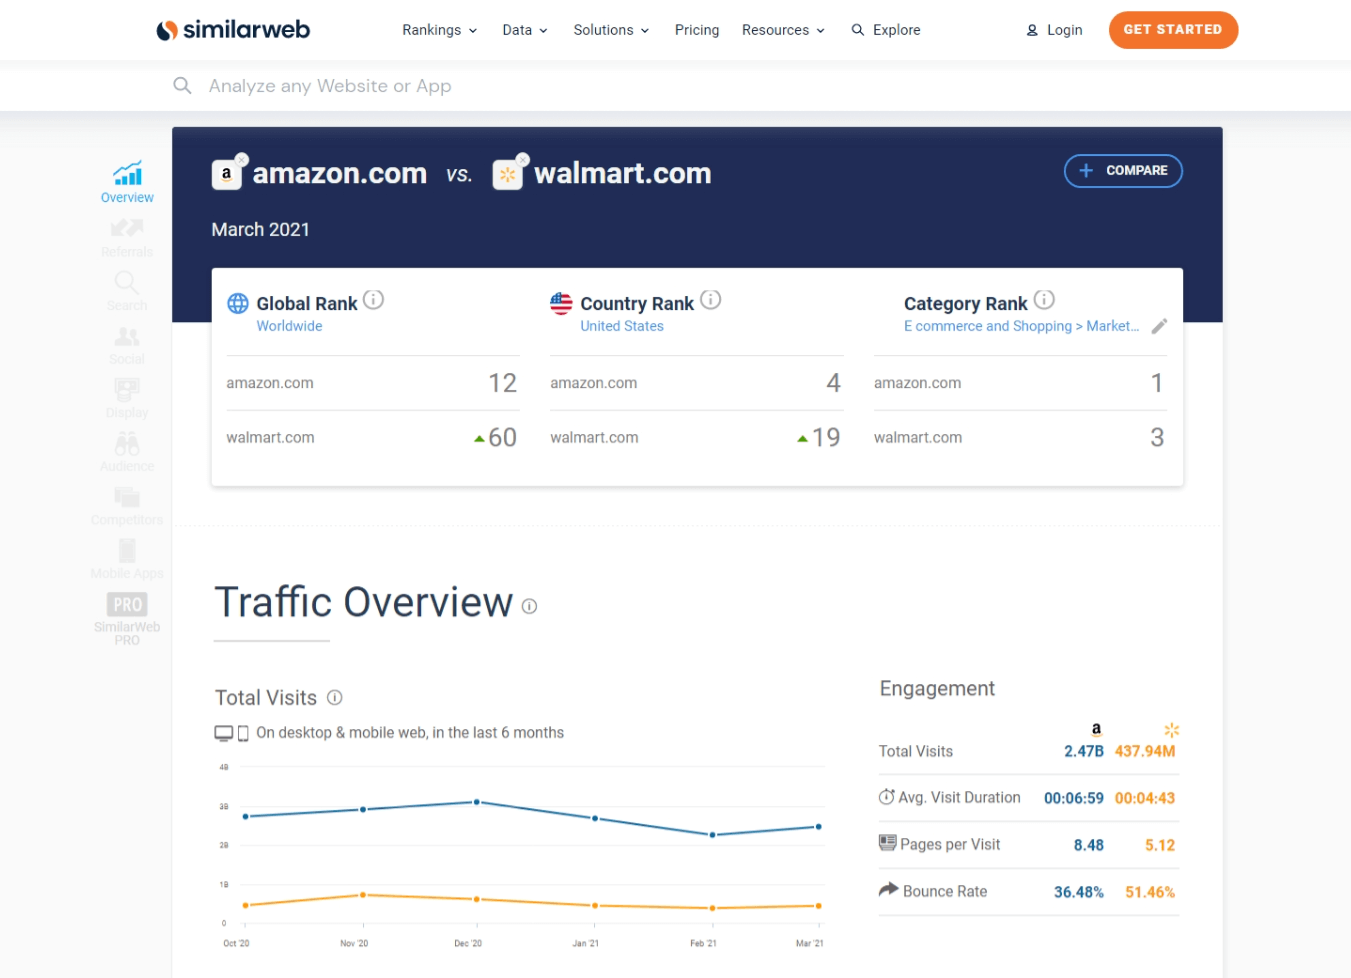This screenshot has height=978, width=1351.
Task: Click walmart's bounce rate 51.46%
Action: pos(1150,892)
